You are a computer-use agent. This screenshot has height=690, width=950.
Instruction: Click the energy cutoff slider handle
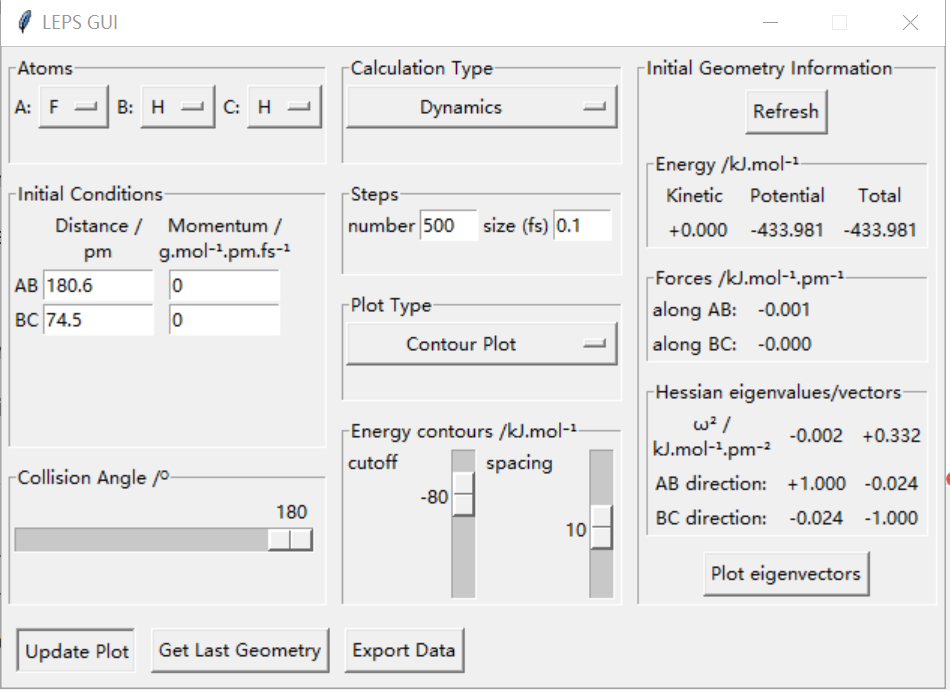click(463, 493)
